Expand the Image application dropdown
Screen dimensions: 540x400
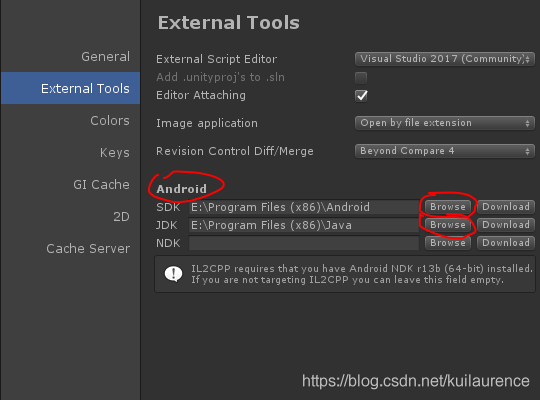click(x=445, y=123)
